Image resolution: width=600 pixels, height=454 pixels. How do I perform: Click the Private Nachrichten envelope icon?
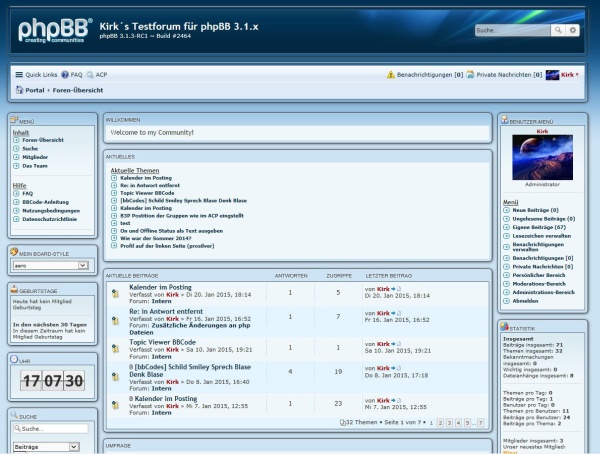[x=470, y=75]
